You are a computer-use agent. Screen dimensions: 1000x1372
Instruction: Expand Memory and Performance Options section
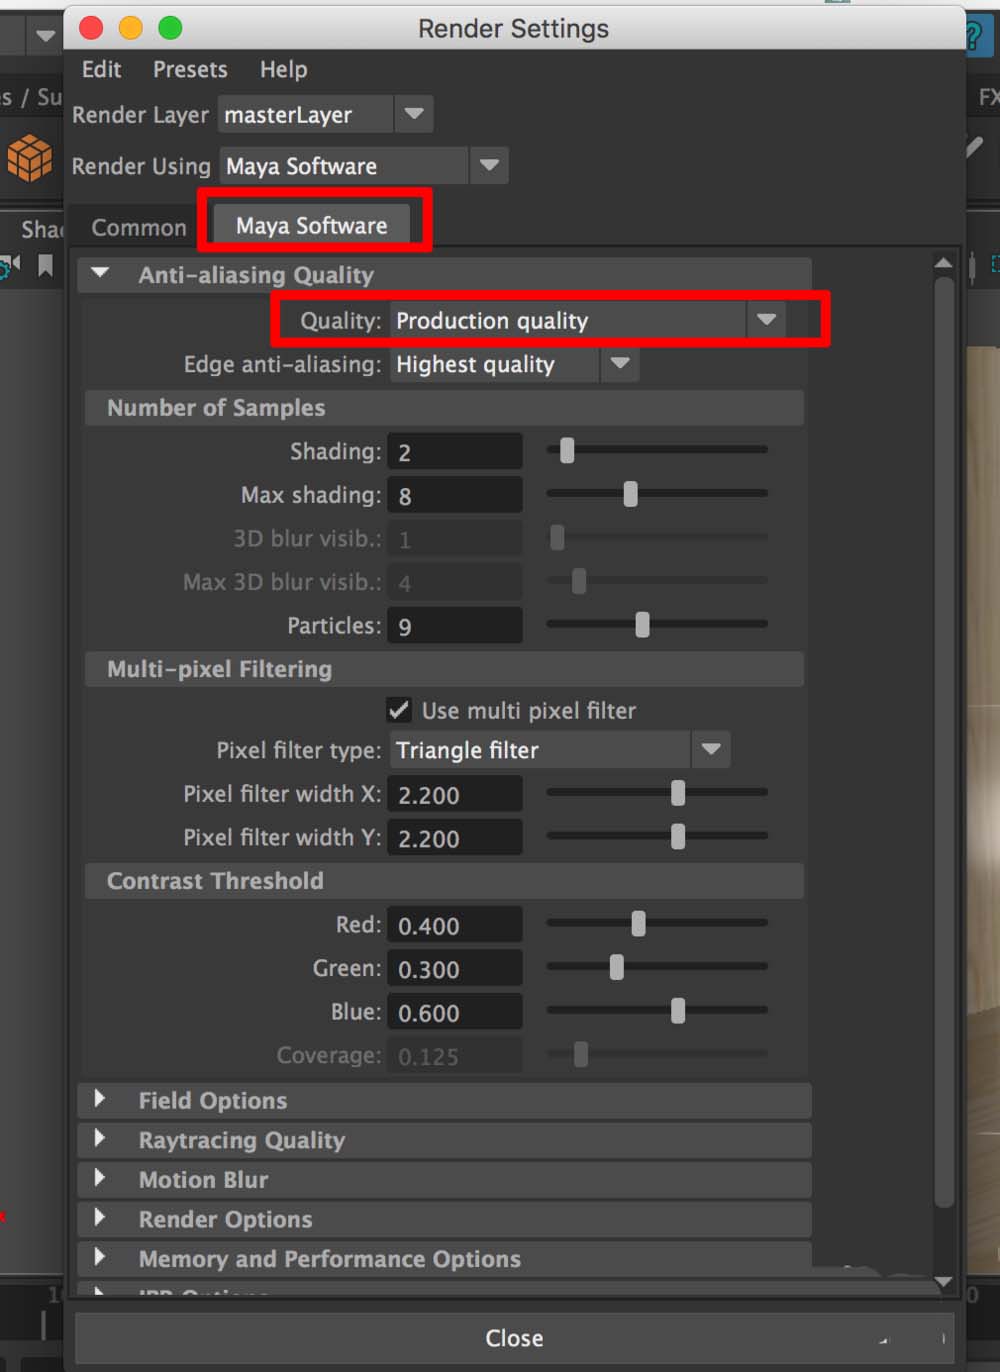100,1257
